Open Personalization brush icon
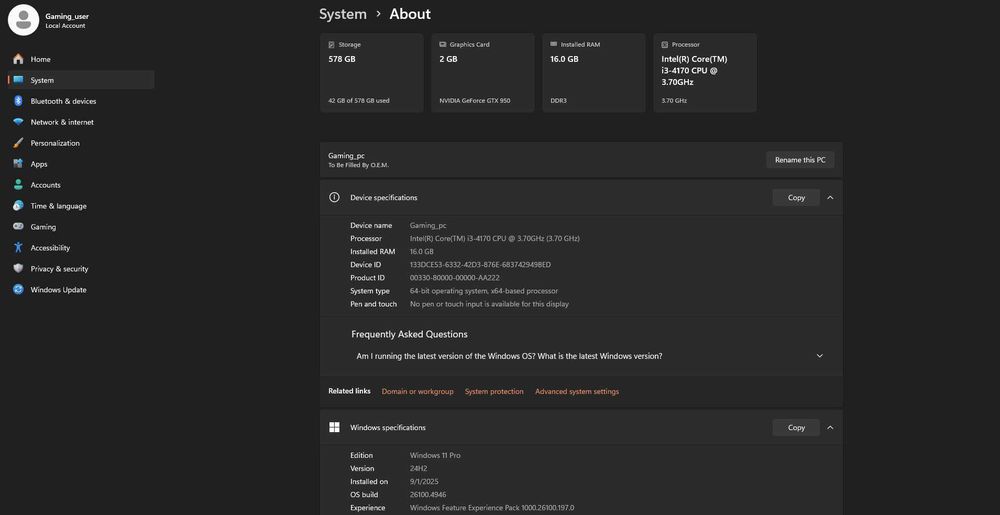Image resolution: width=1000 pixels, height=515 pixels. point(18,143)
